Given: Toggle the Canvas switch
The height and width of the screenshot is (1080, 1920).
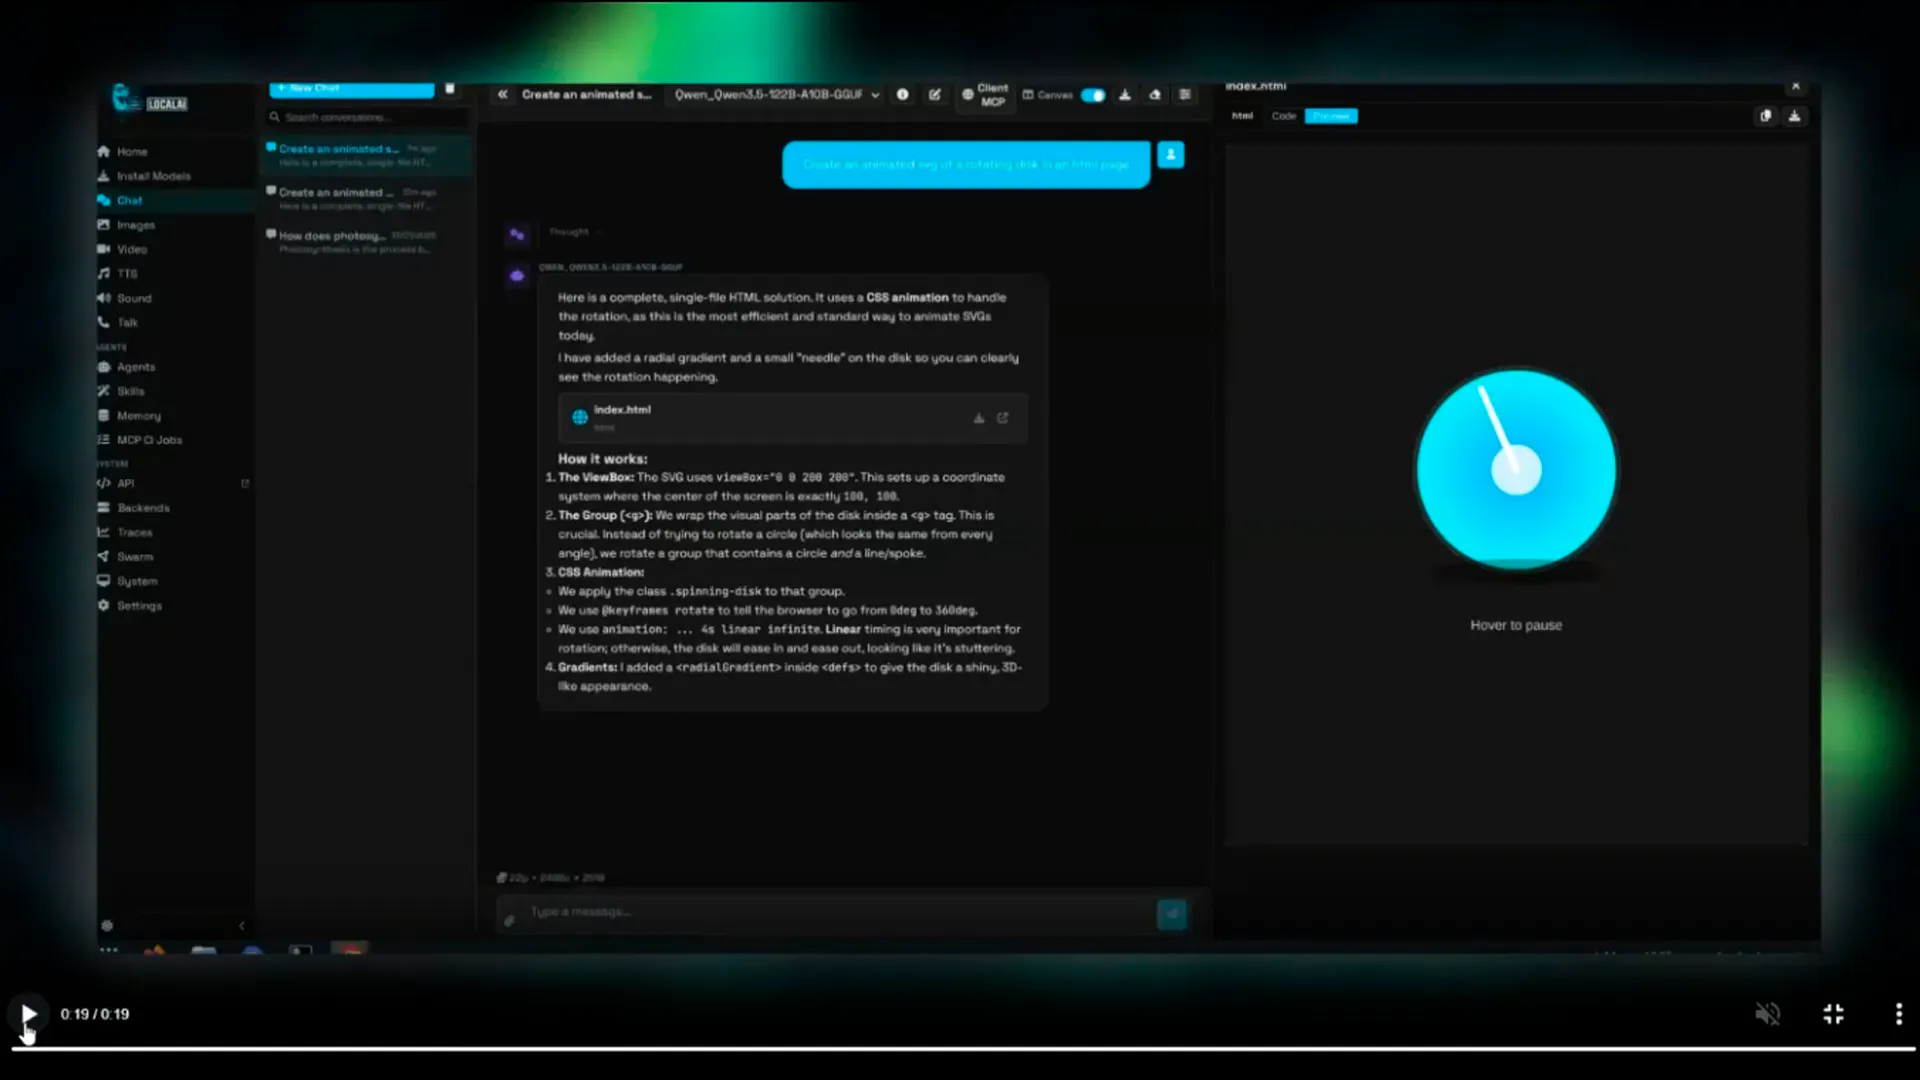Looking at the screenshot, I should [x=1093, y=95].
